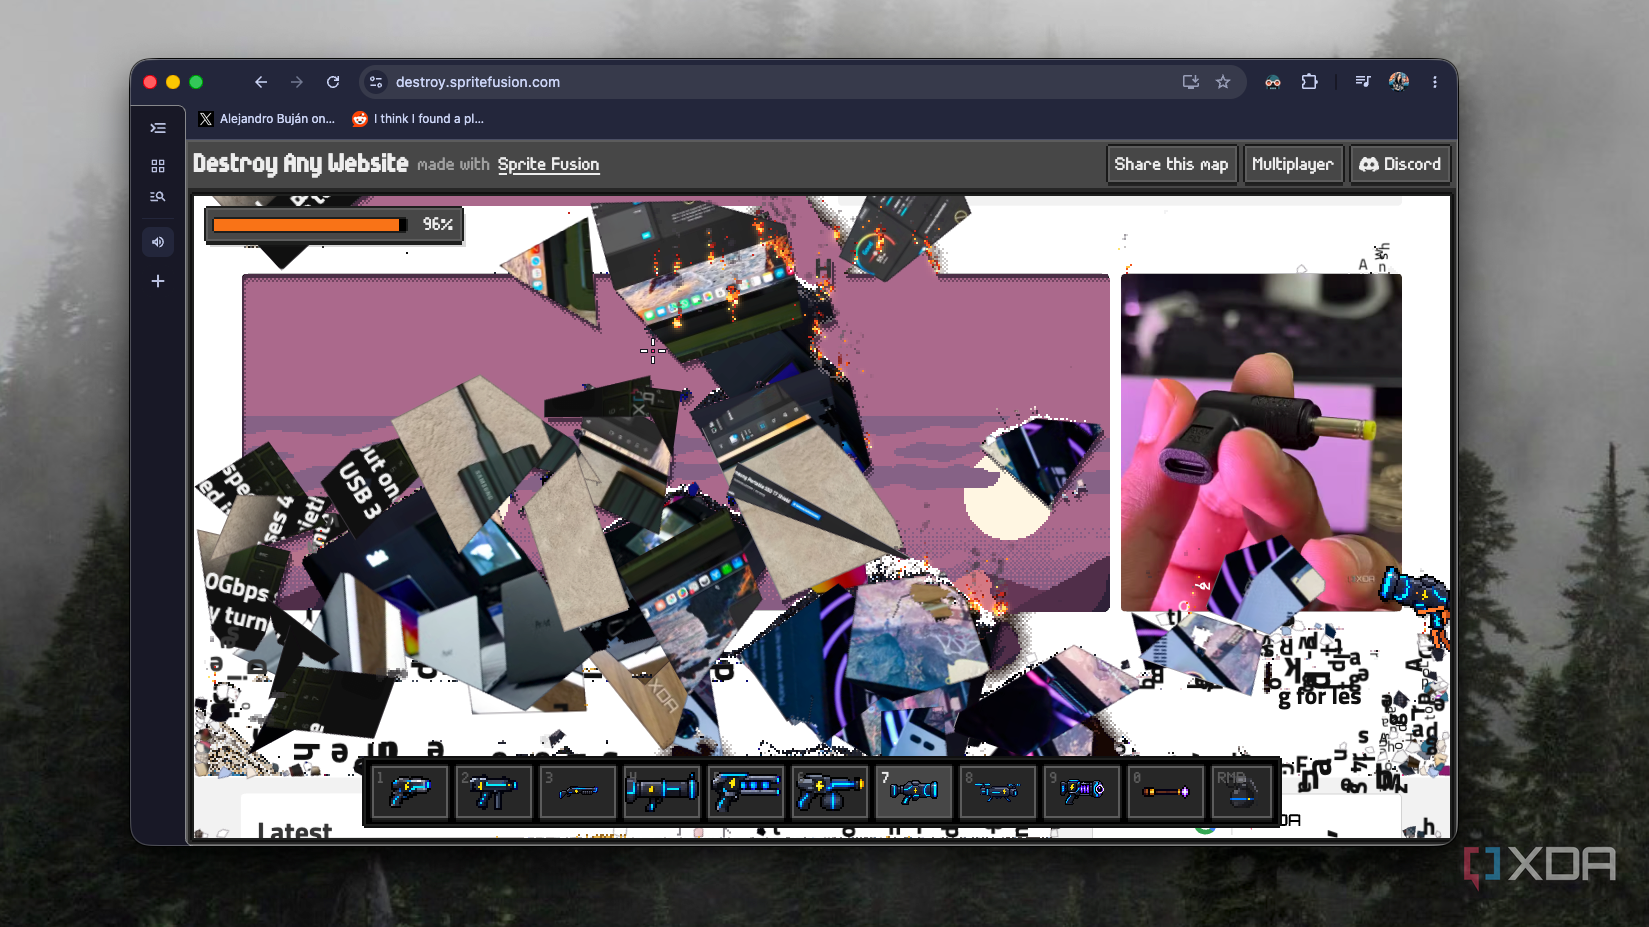Reload the current page

(333, 82)
